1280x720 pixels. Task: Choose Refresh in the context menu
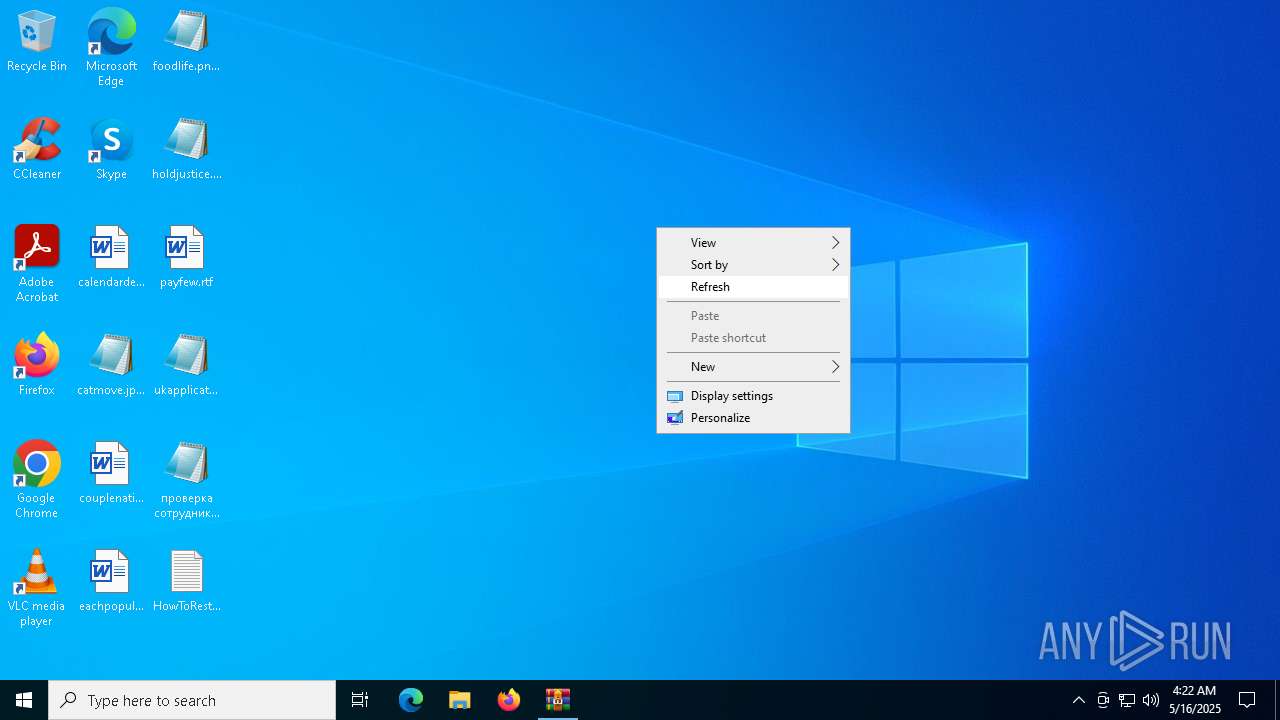753,287
